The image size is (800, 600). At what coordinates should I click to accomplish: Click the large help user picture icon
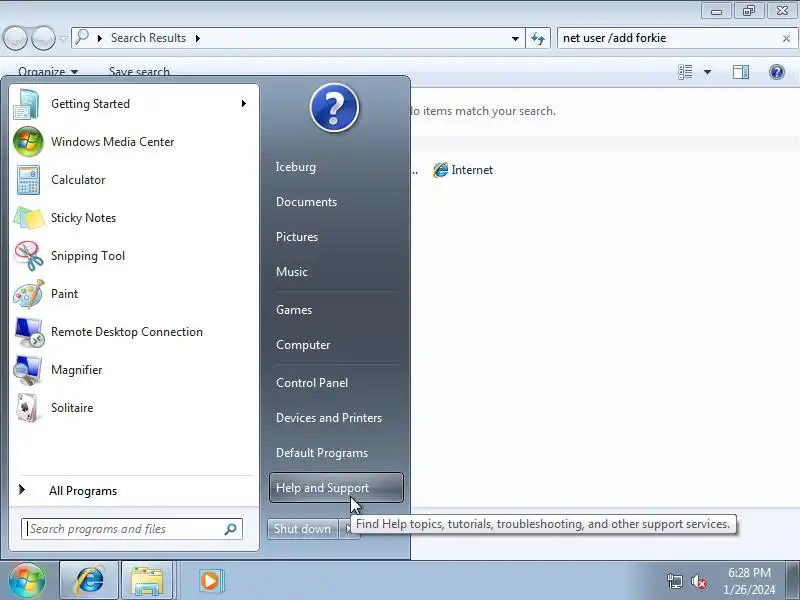tap(334, 108)
